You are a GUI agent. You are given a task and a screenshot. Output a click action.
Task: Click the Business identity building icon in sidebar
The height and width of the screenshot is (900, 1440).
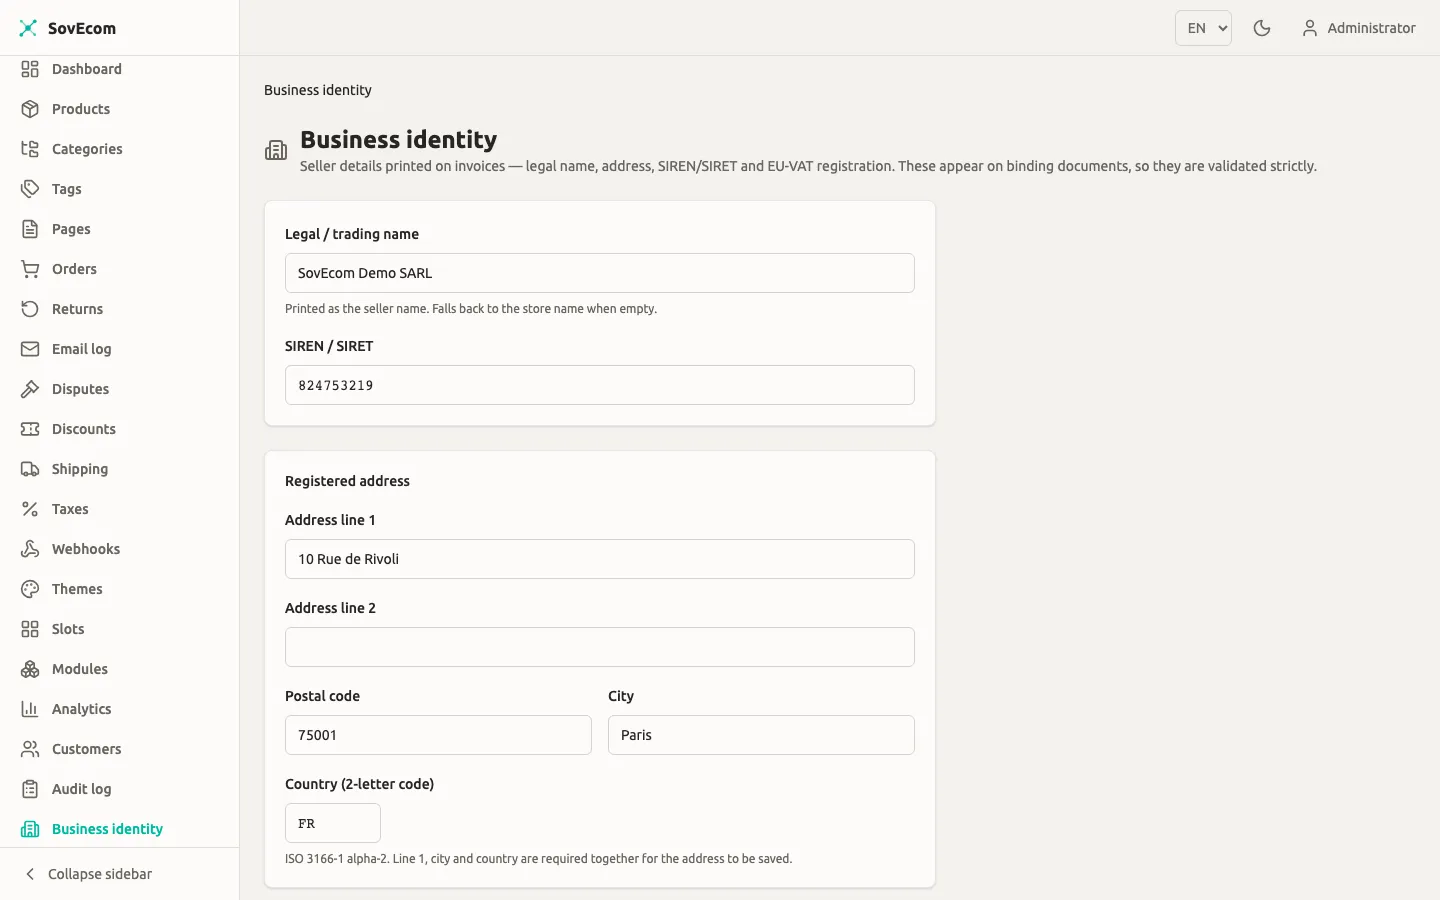(30, 829)
